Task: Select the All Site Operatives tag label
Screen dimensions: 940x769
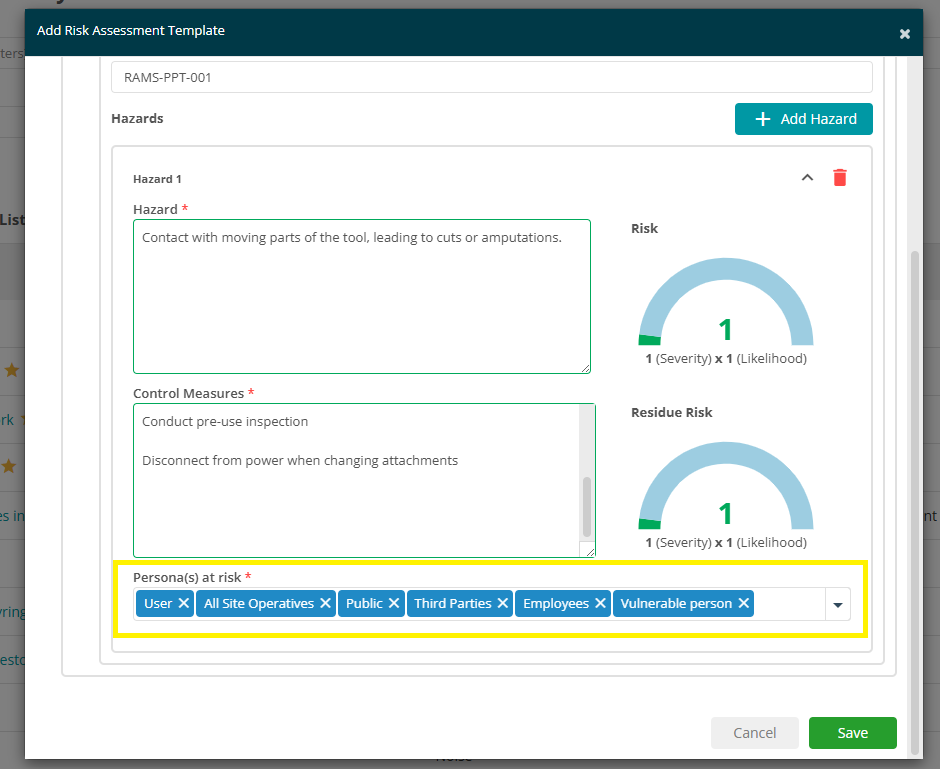Action: point(258,603)
